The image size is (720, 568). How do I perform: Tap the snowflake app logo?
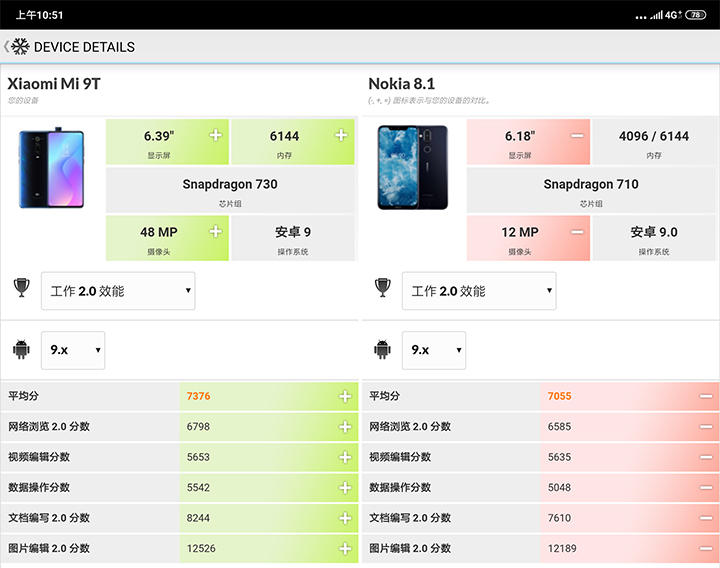(20, 47)
